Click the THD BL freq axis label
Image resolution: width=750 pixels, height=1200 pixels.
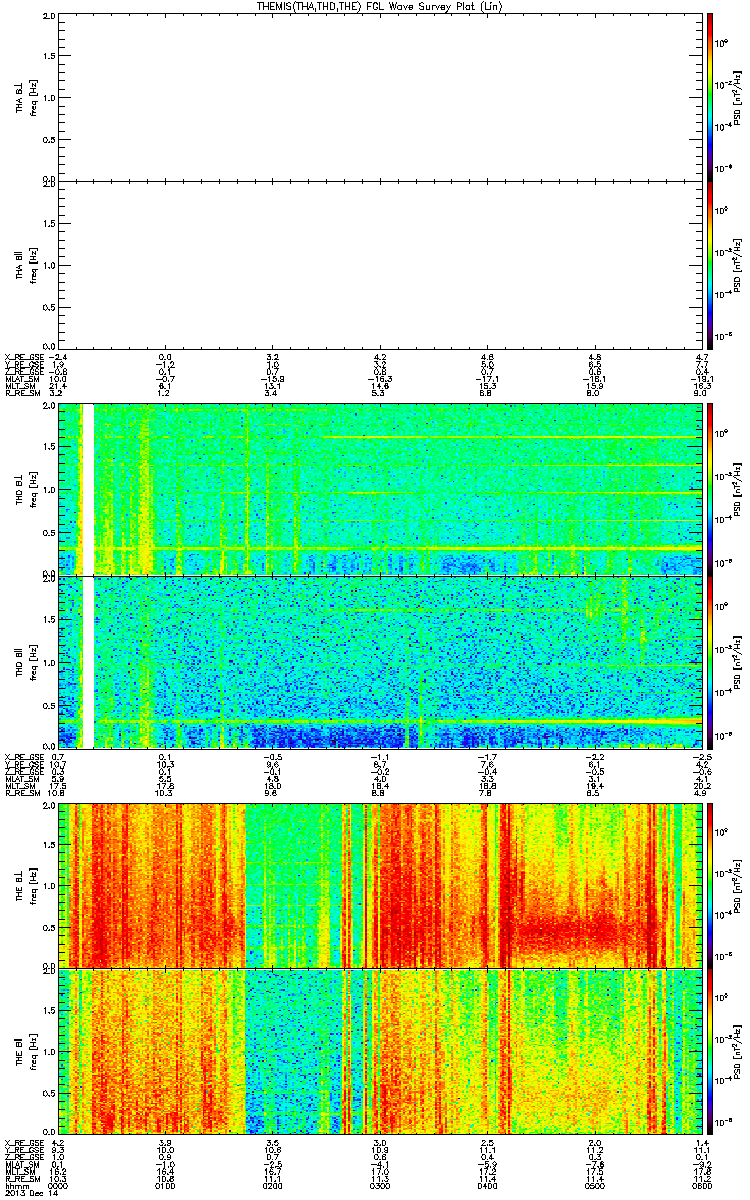(x=34, y=489)
